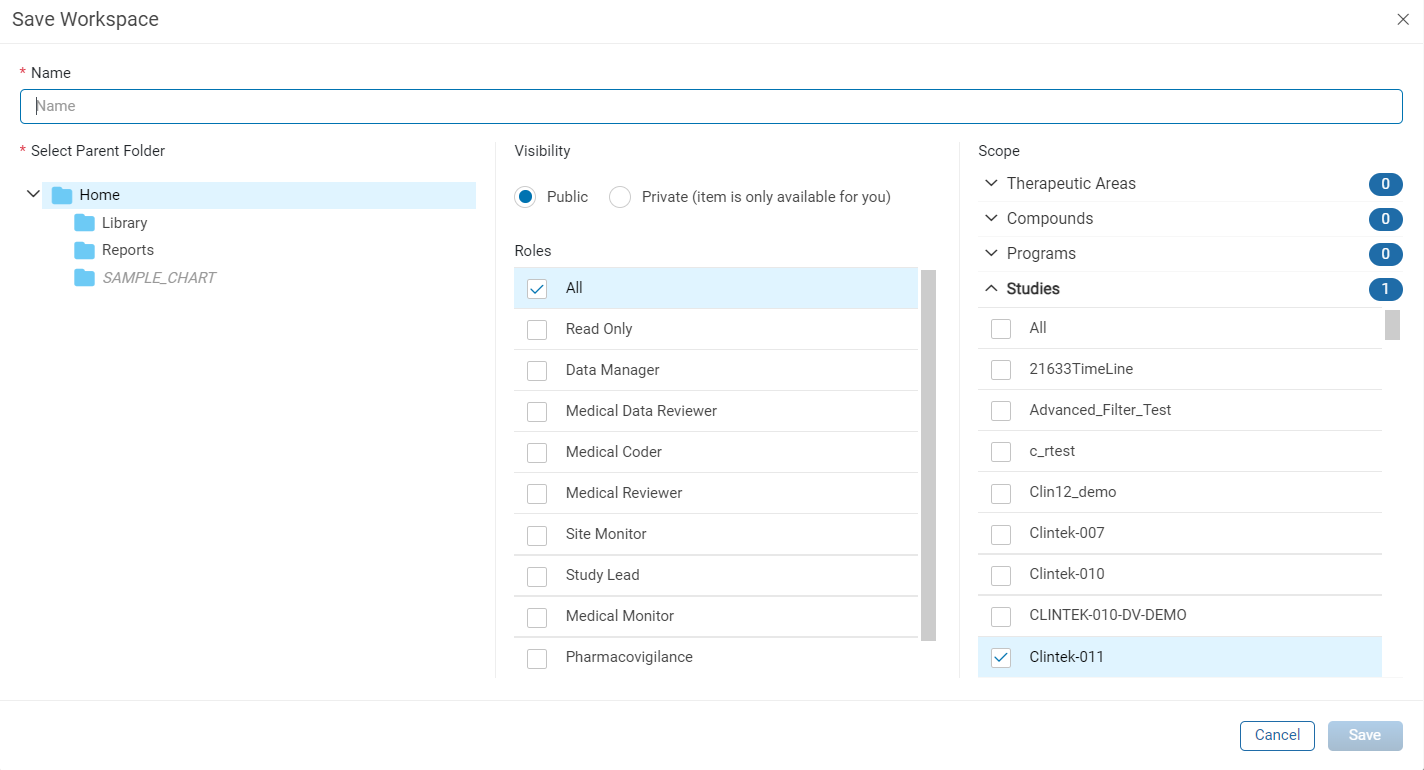Check the Site Monitor role checkbox
The height and width of the screenshot is (770, 1424).
coord(537,534)
